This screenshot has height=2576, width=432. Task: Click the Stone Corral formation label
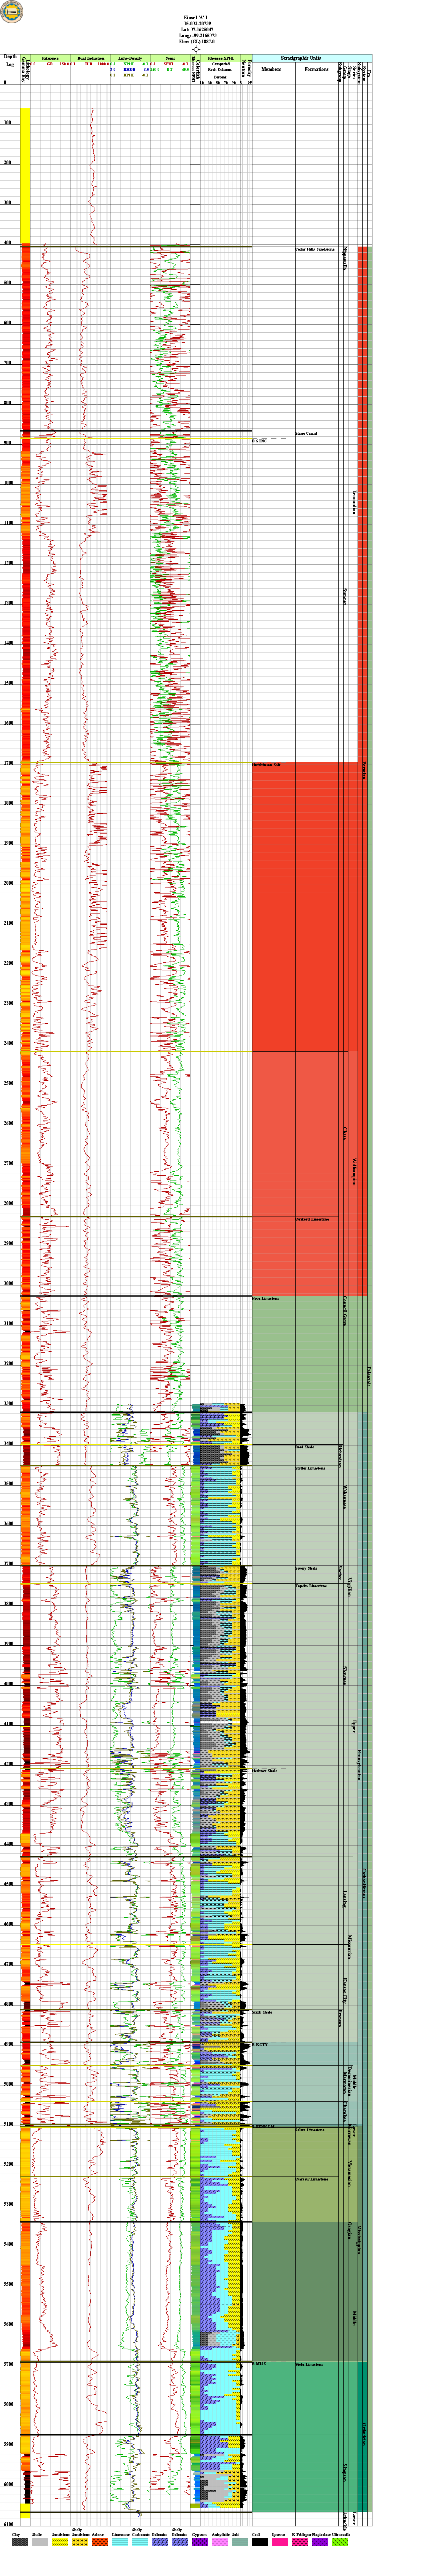tap(306, 433)
